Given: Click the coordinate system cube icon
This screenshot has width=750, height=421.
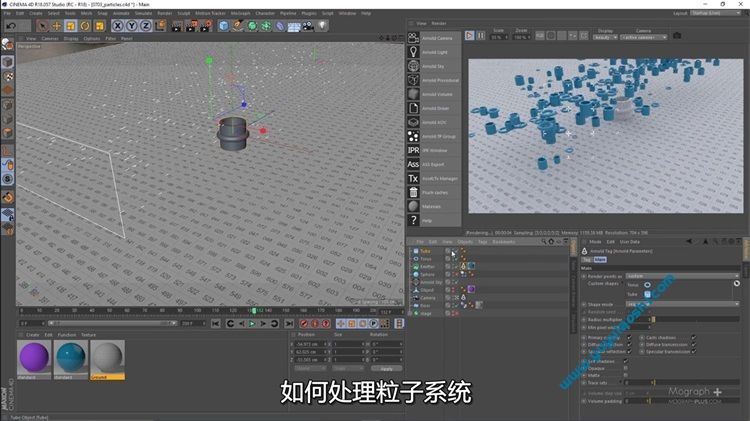Looking at the screenshot, I should (x=161, y=25).
